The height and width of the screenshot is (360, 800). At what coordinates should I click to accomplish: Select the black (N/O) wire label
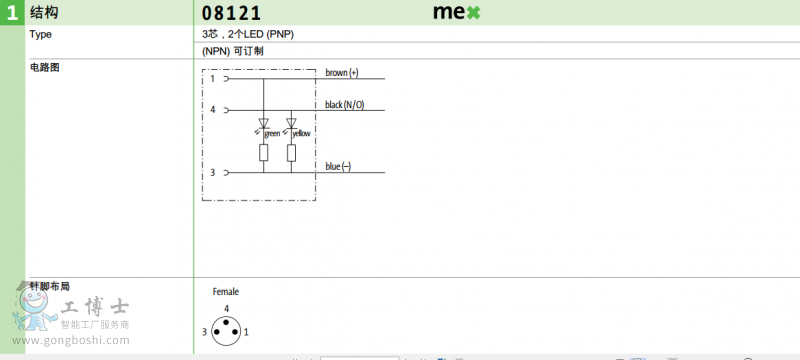click(344, 105)
